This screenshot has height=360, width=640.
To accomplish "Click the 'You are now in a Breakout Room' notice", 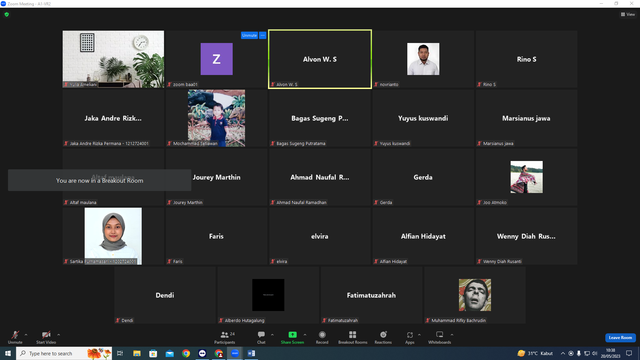I will [100, 180].
